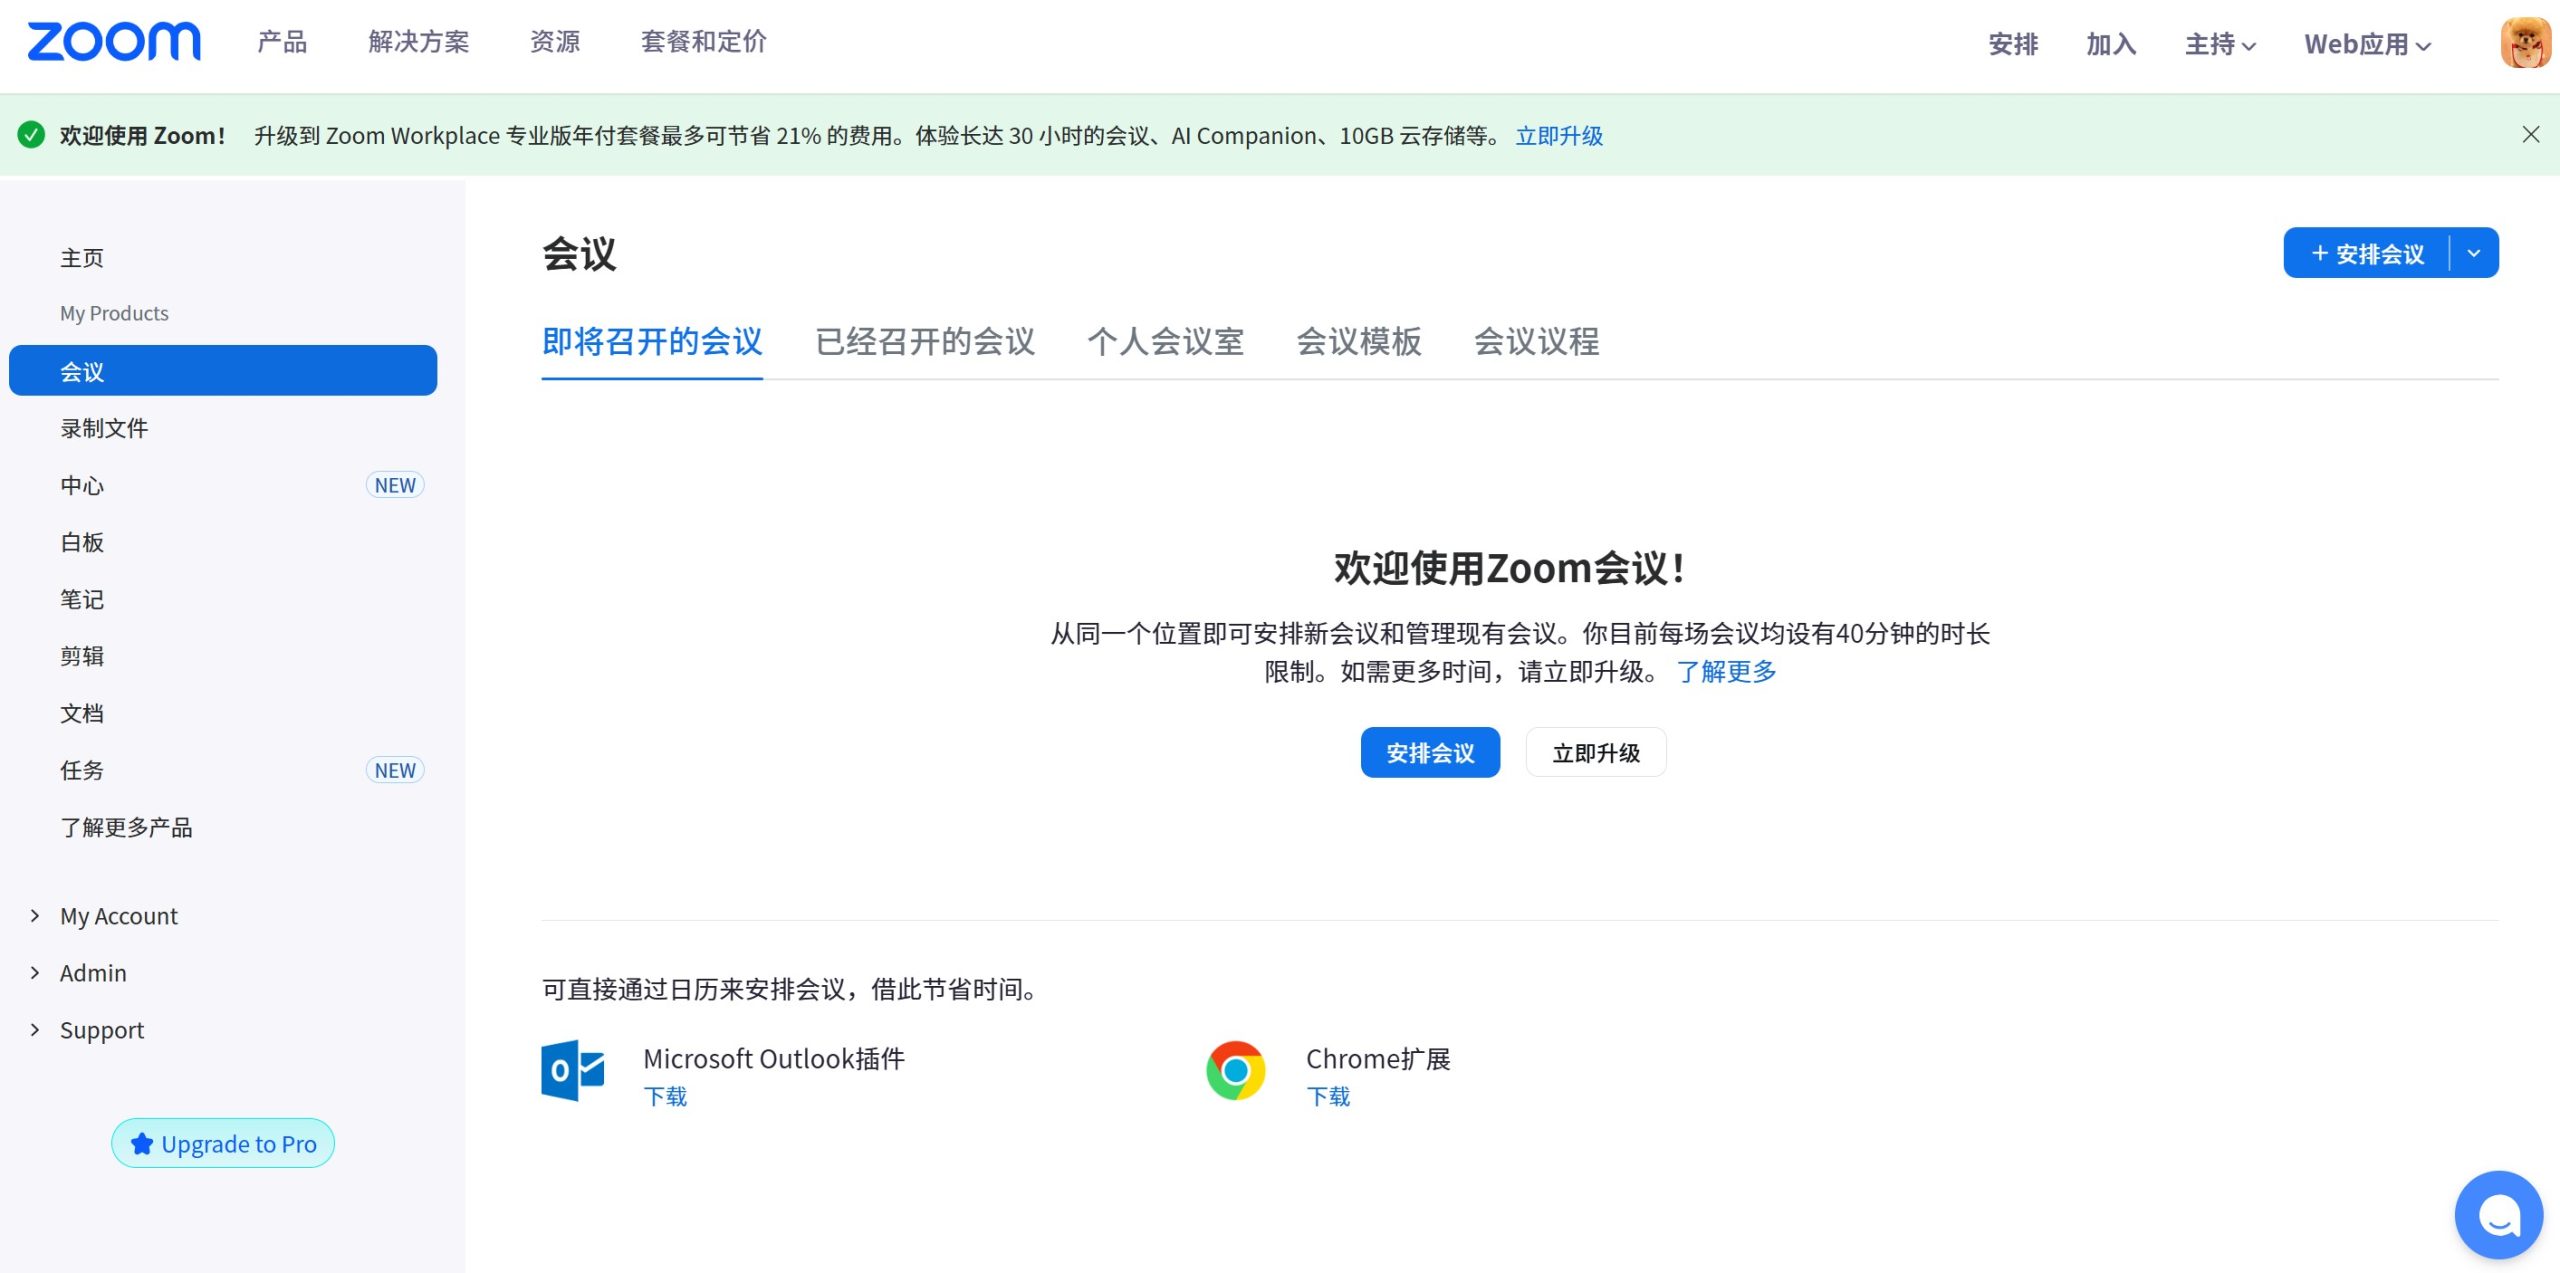Go to 主页 in the sidebar
The image size is (2560, 1273).
[x=82, y=258]
